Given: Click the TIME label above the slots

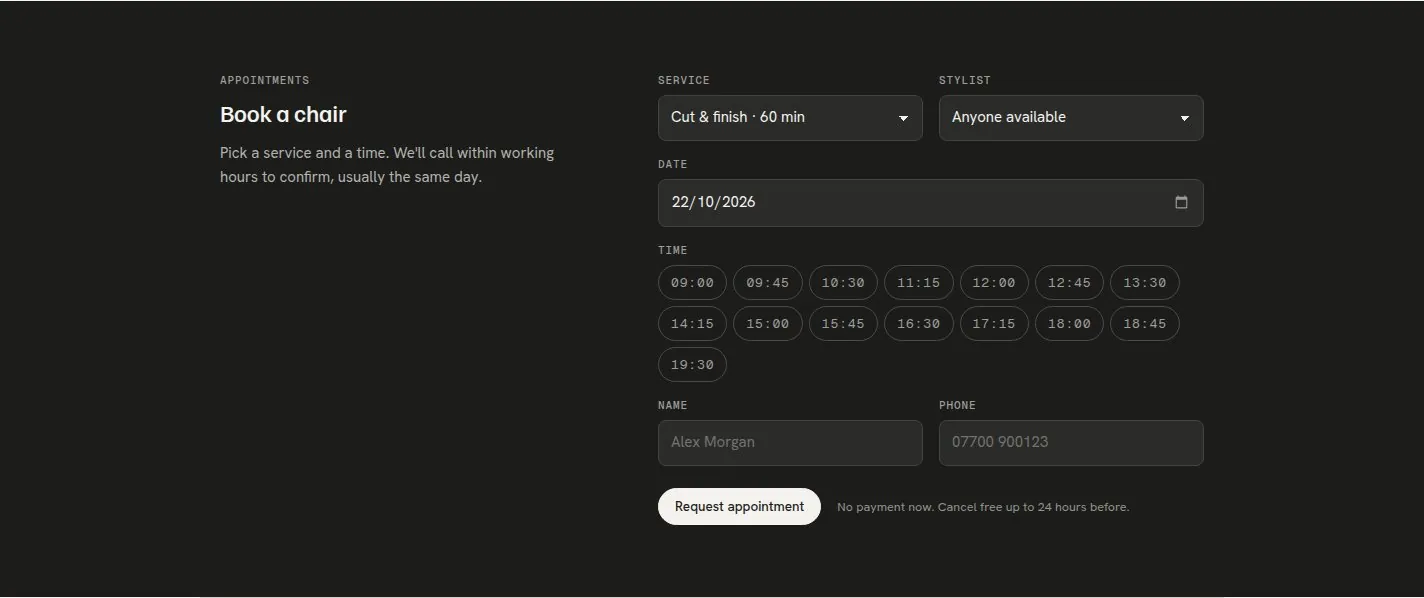Looking at the screenshot, I should 673,250.
